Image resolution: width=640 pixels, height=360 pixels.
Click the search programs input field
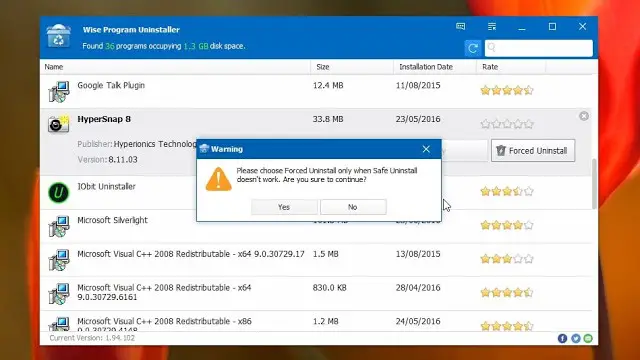(x=539, y=48)
